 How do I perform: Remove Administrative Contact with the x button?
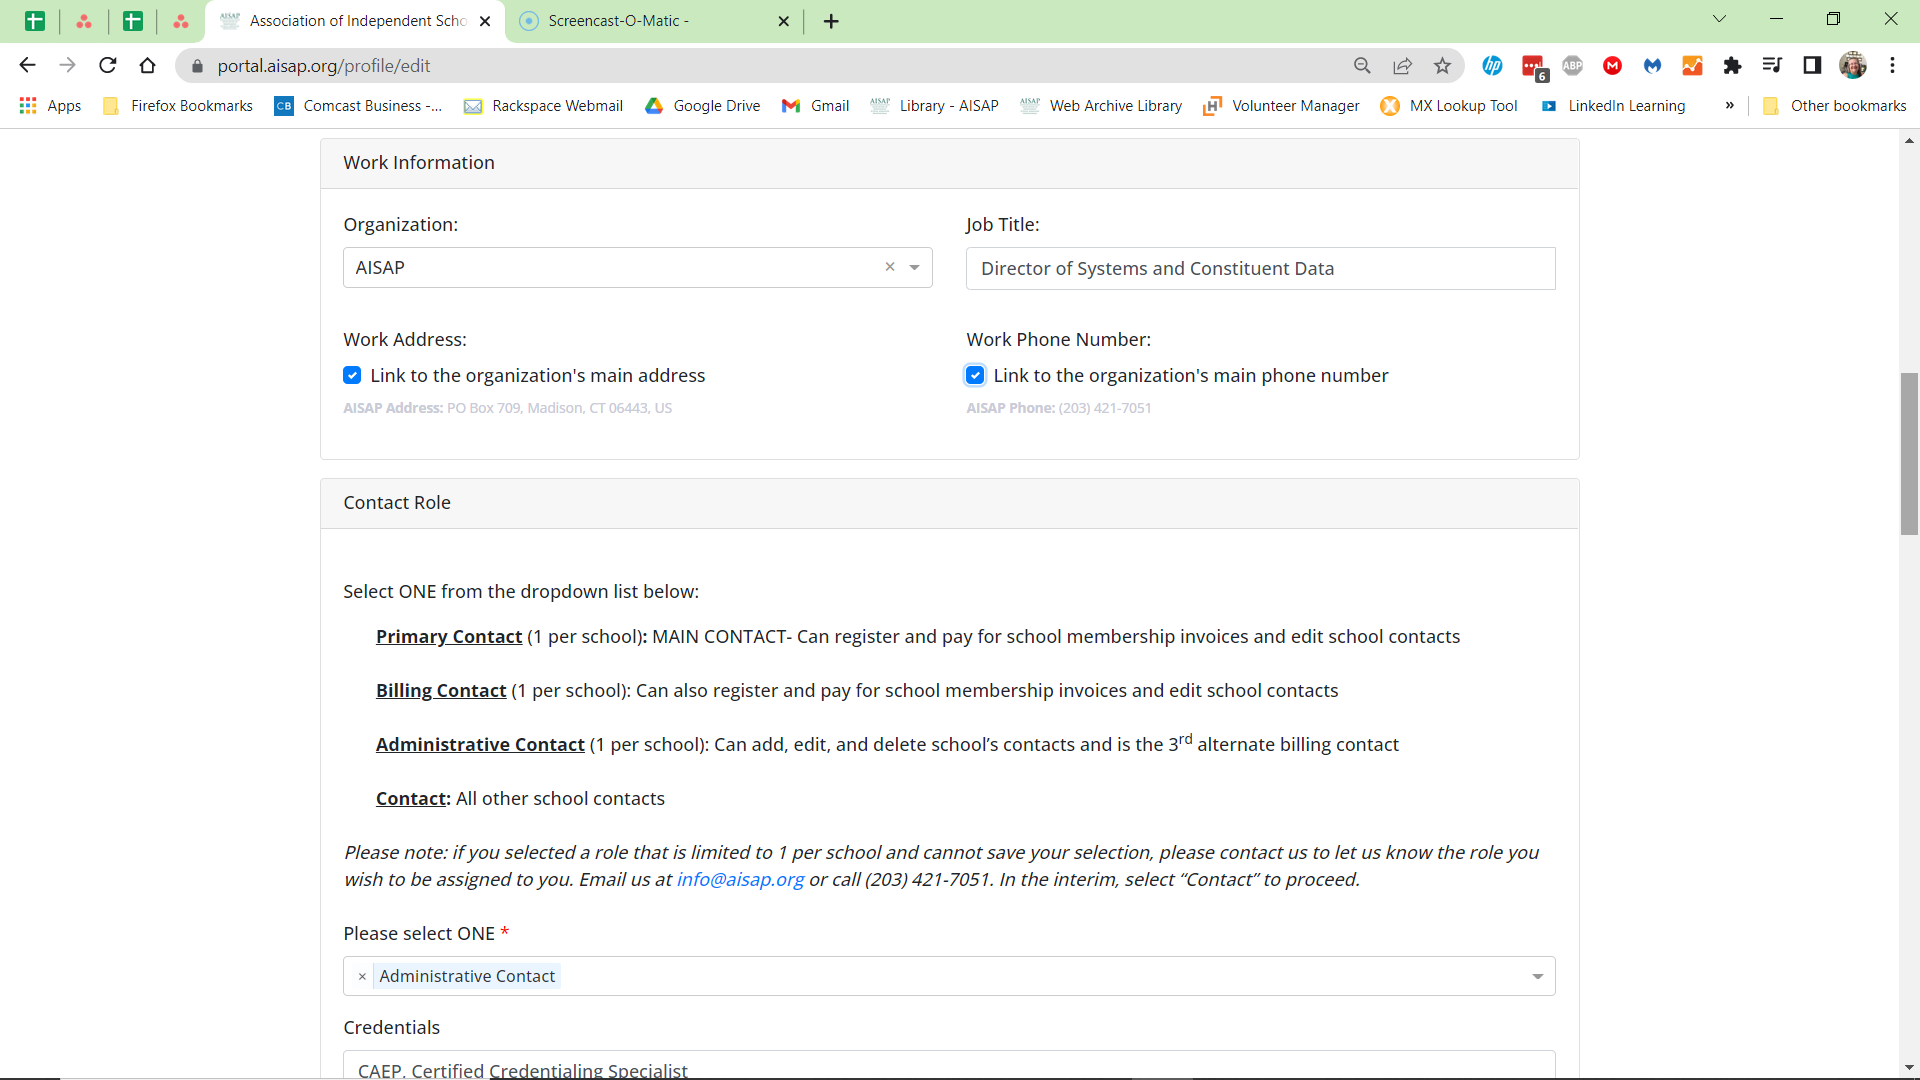coord(362,976)
